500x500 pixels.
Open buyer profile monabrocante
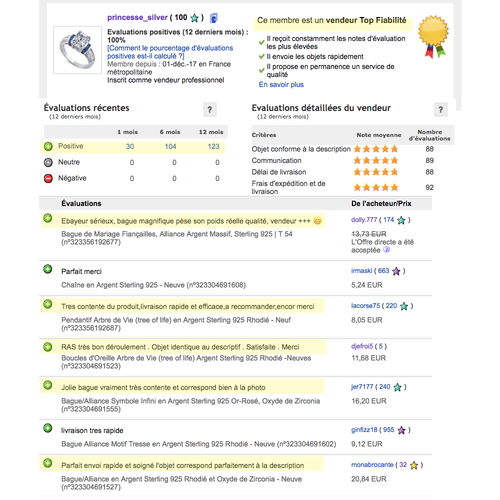(372, 465)
